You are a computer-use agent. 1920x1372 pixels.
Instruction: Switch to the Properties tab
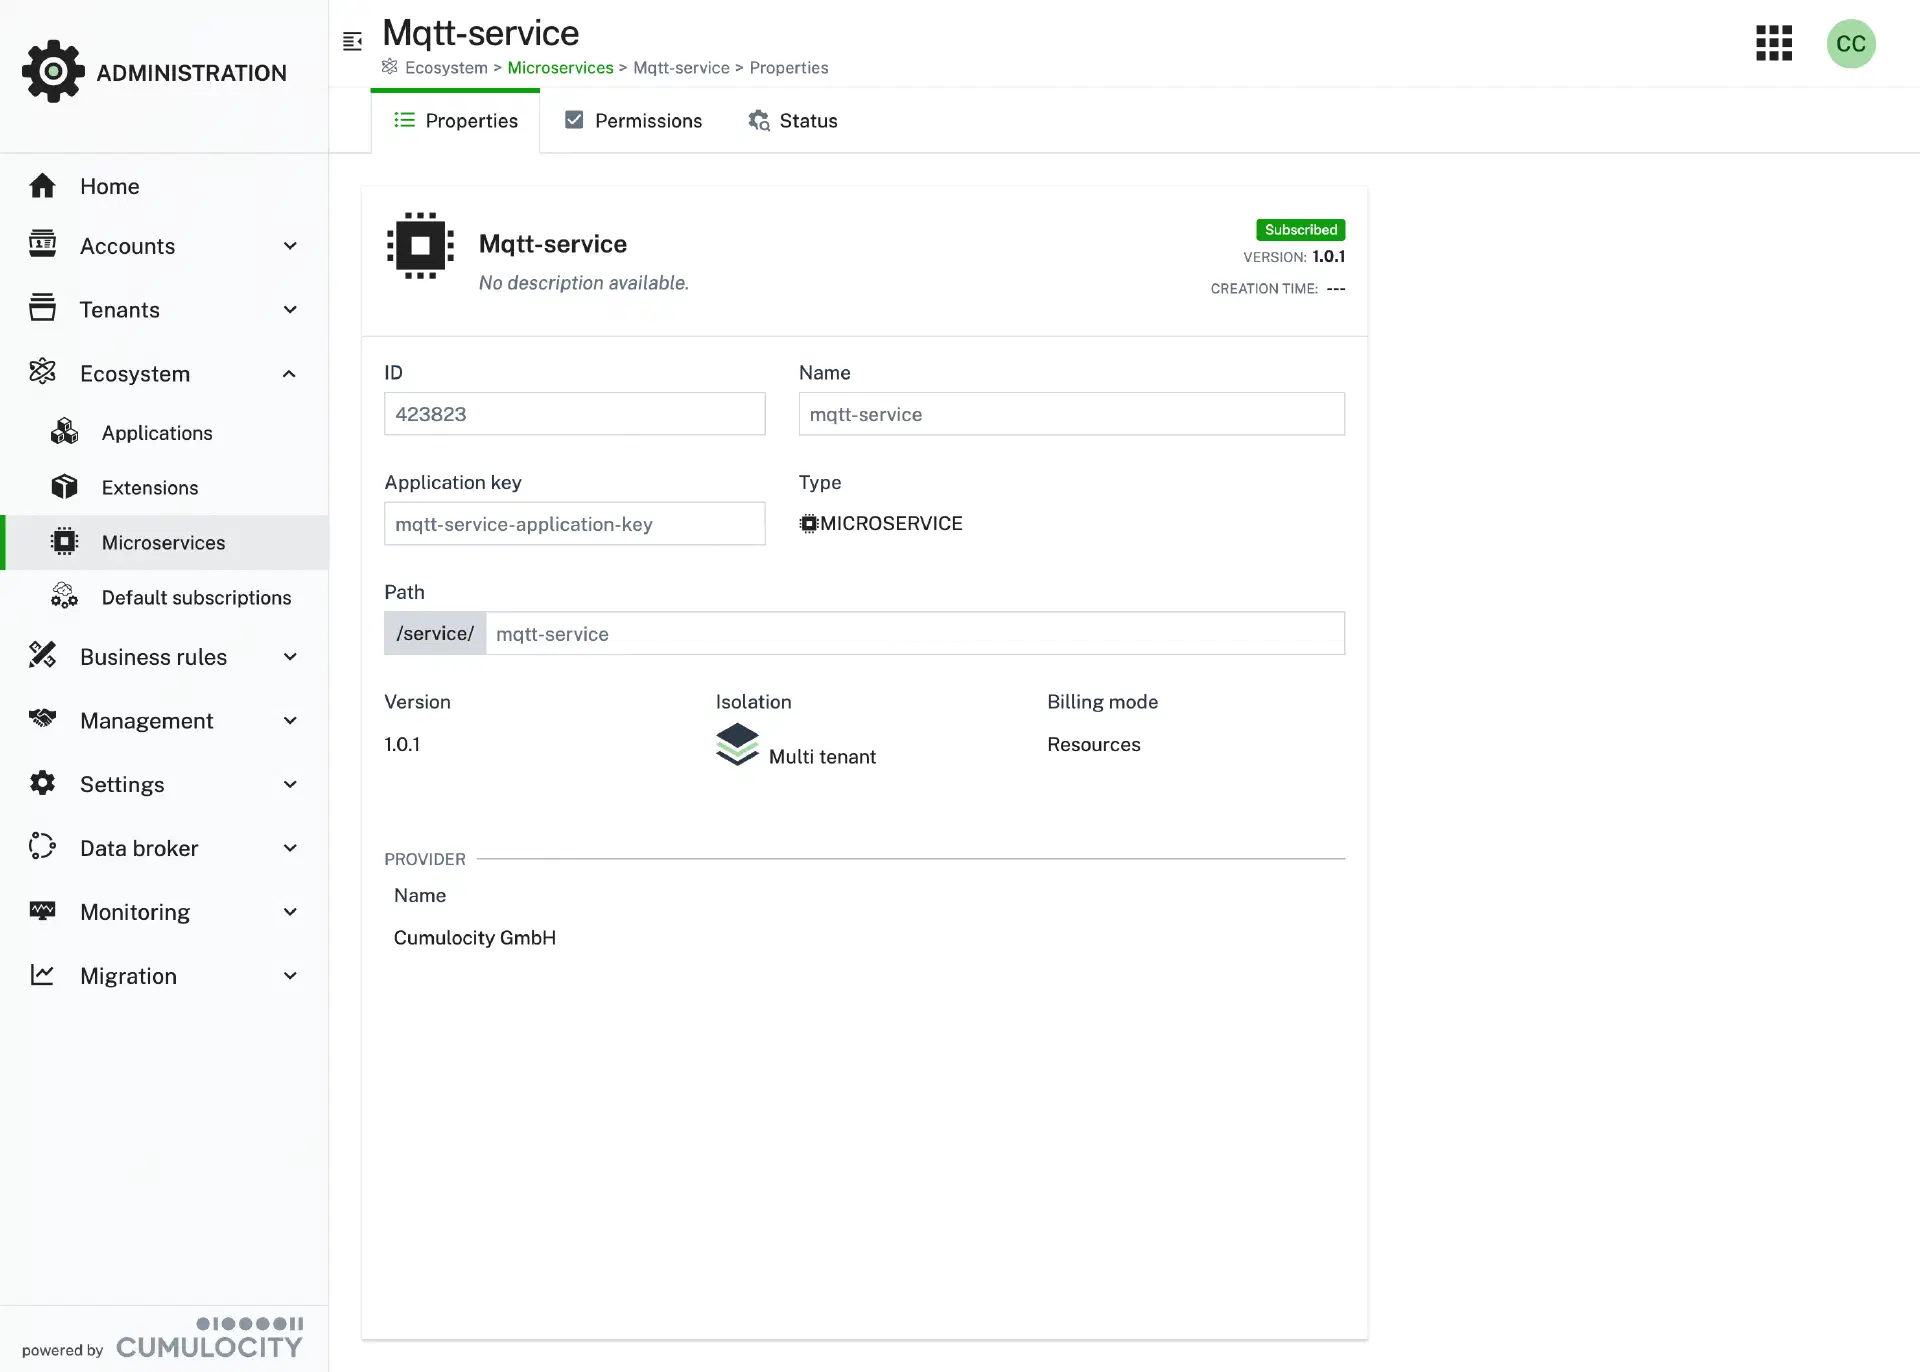point(455,121)
